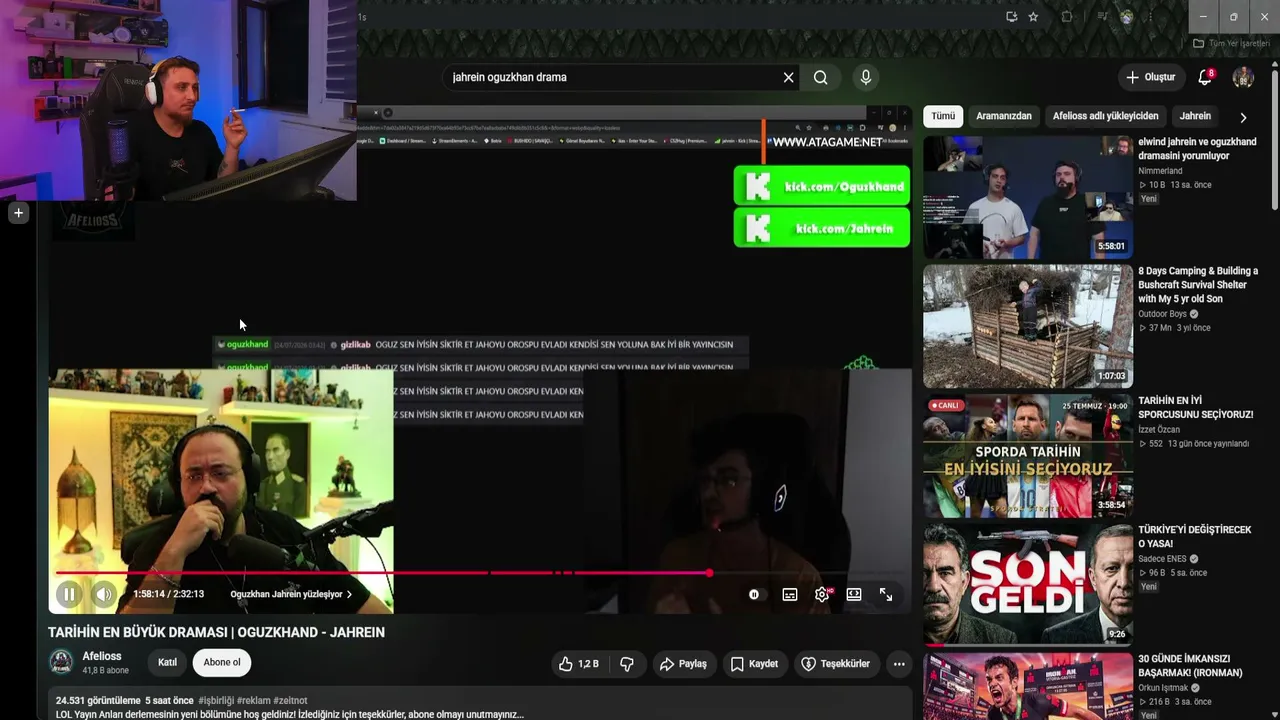Screen dimensions: 1280x720
Task: Open the title 'TÜRKİYE'Yİ DEĞİŞTİRECEK O YASA!'
Action: 1194,536
